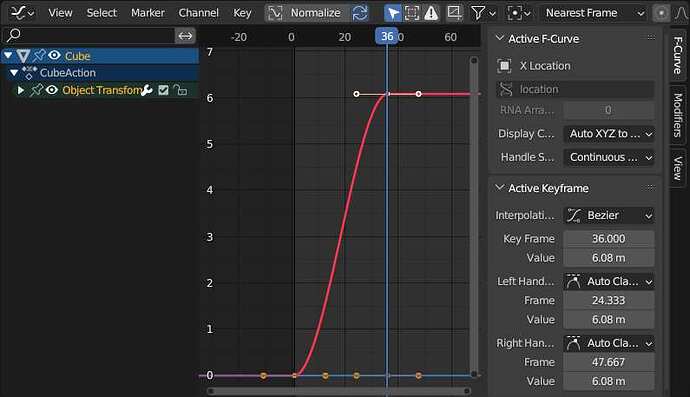Open the Handle Smoothing dropdown
Screen dimensions: 690x397
[x=609, y=157]
